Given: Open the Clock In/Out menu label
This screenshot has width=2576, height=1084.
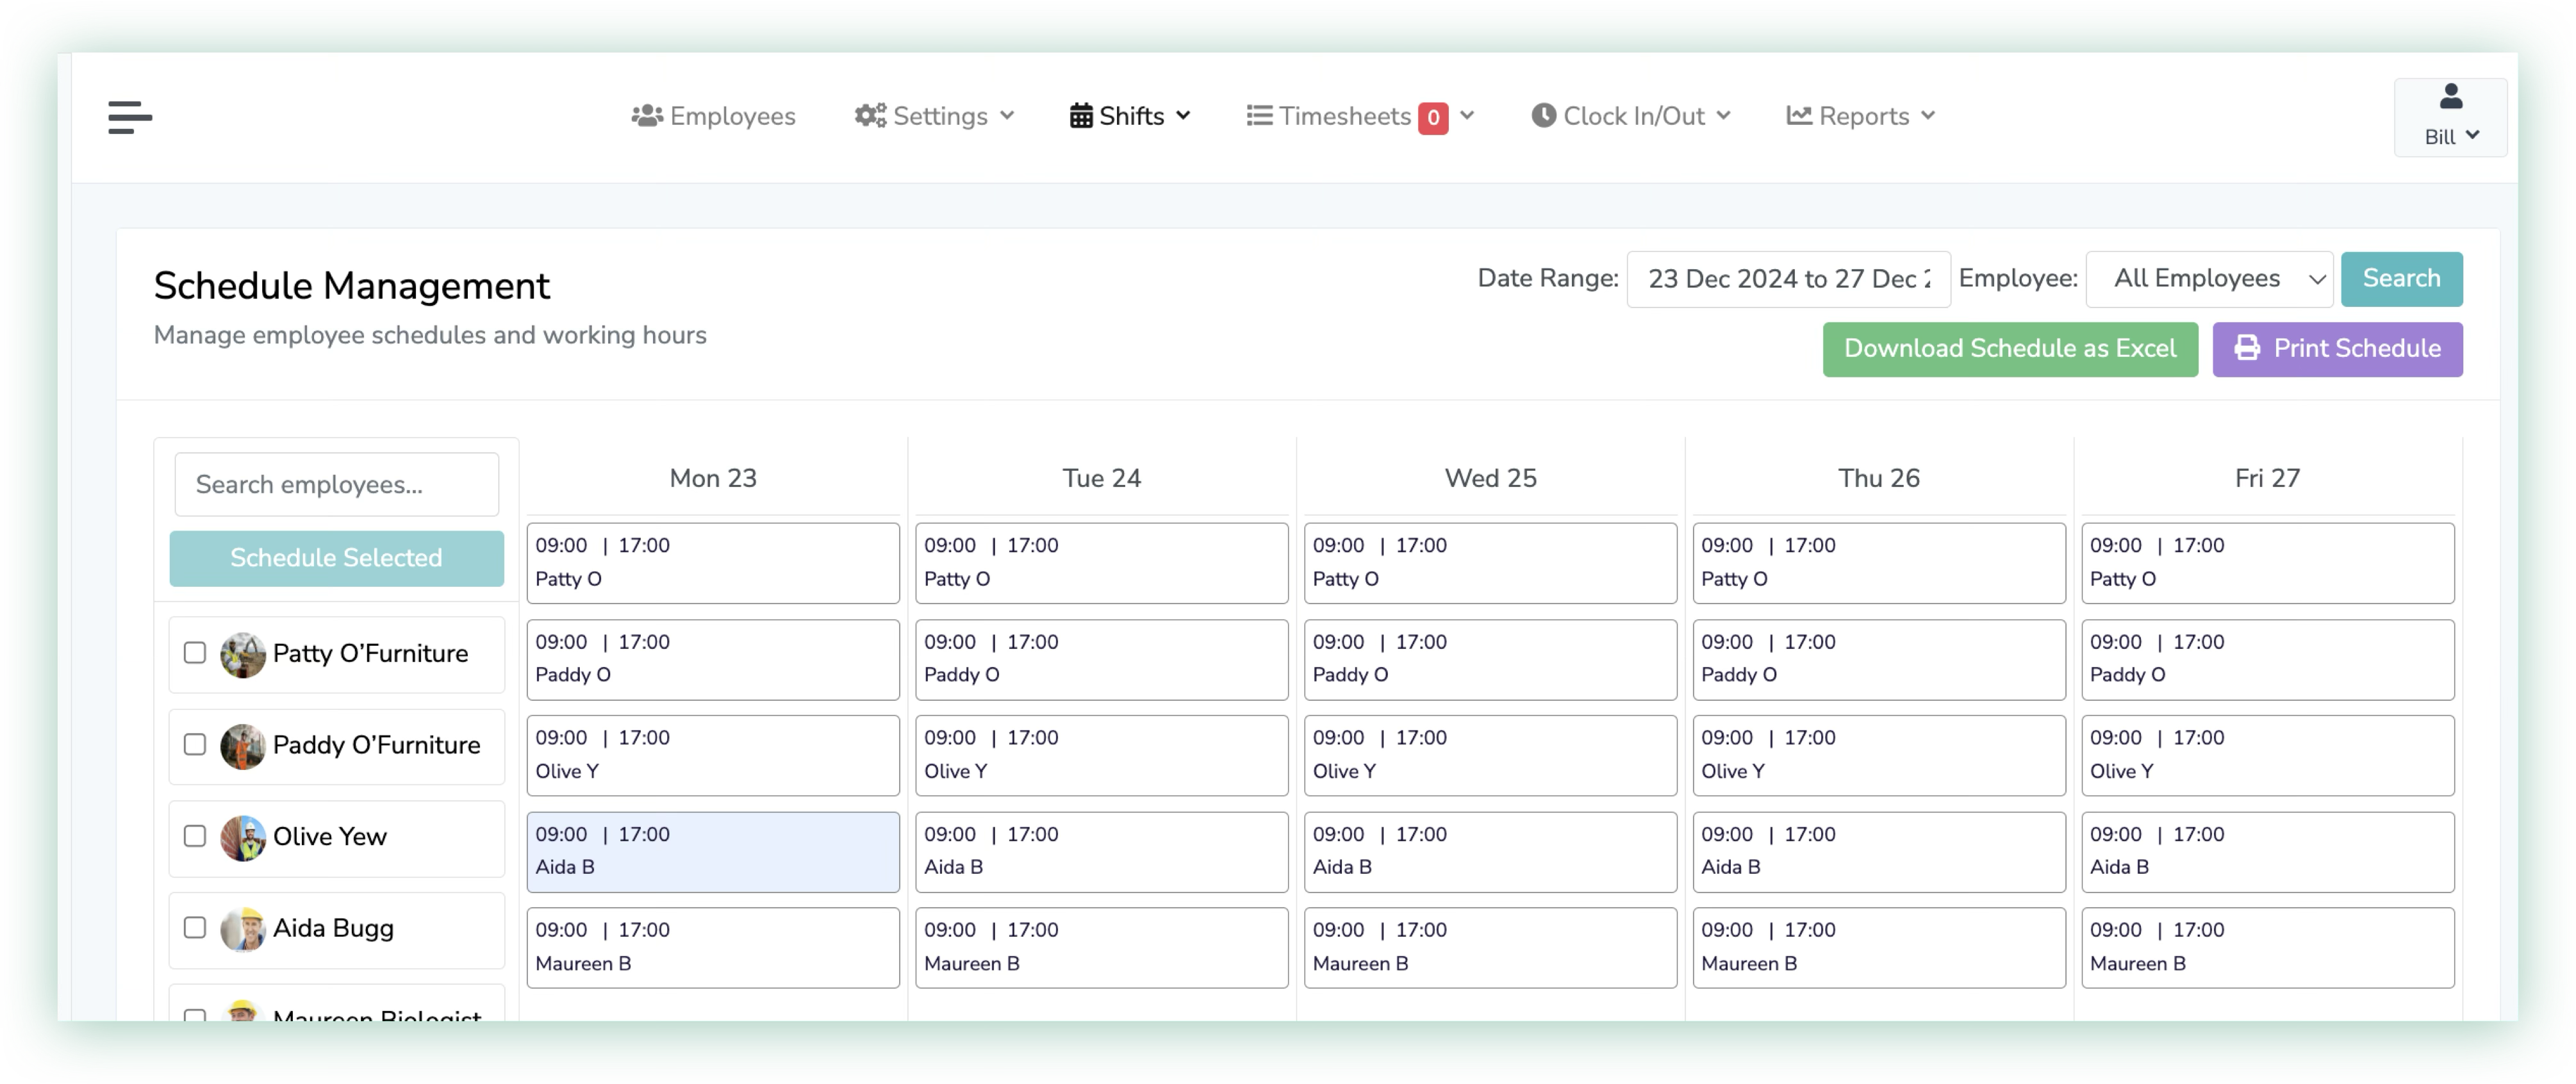Looking at the screenshot, I should (1633, 116).
